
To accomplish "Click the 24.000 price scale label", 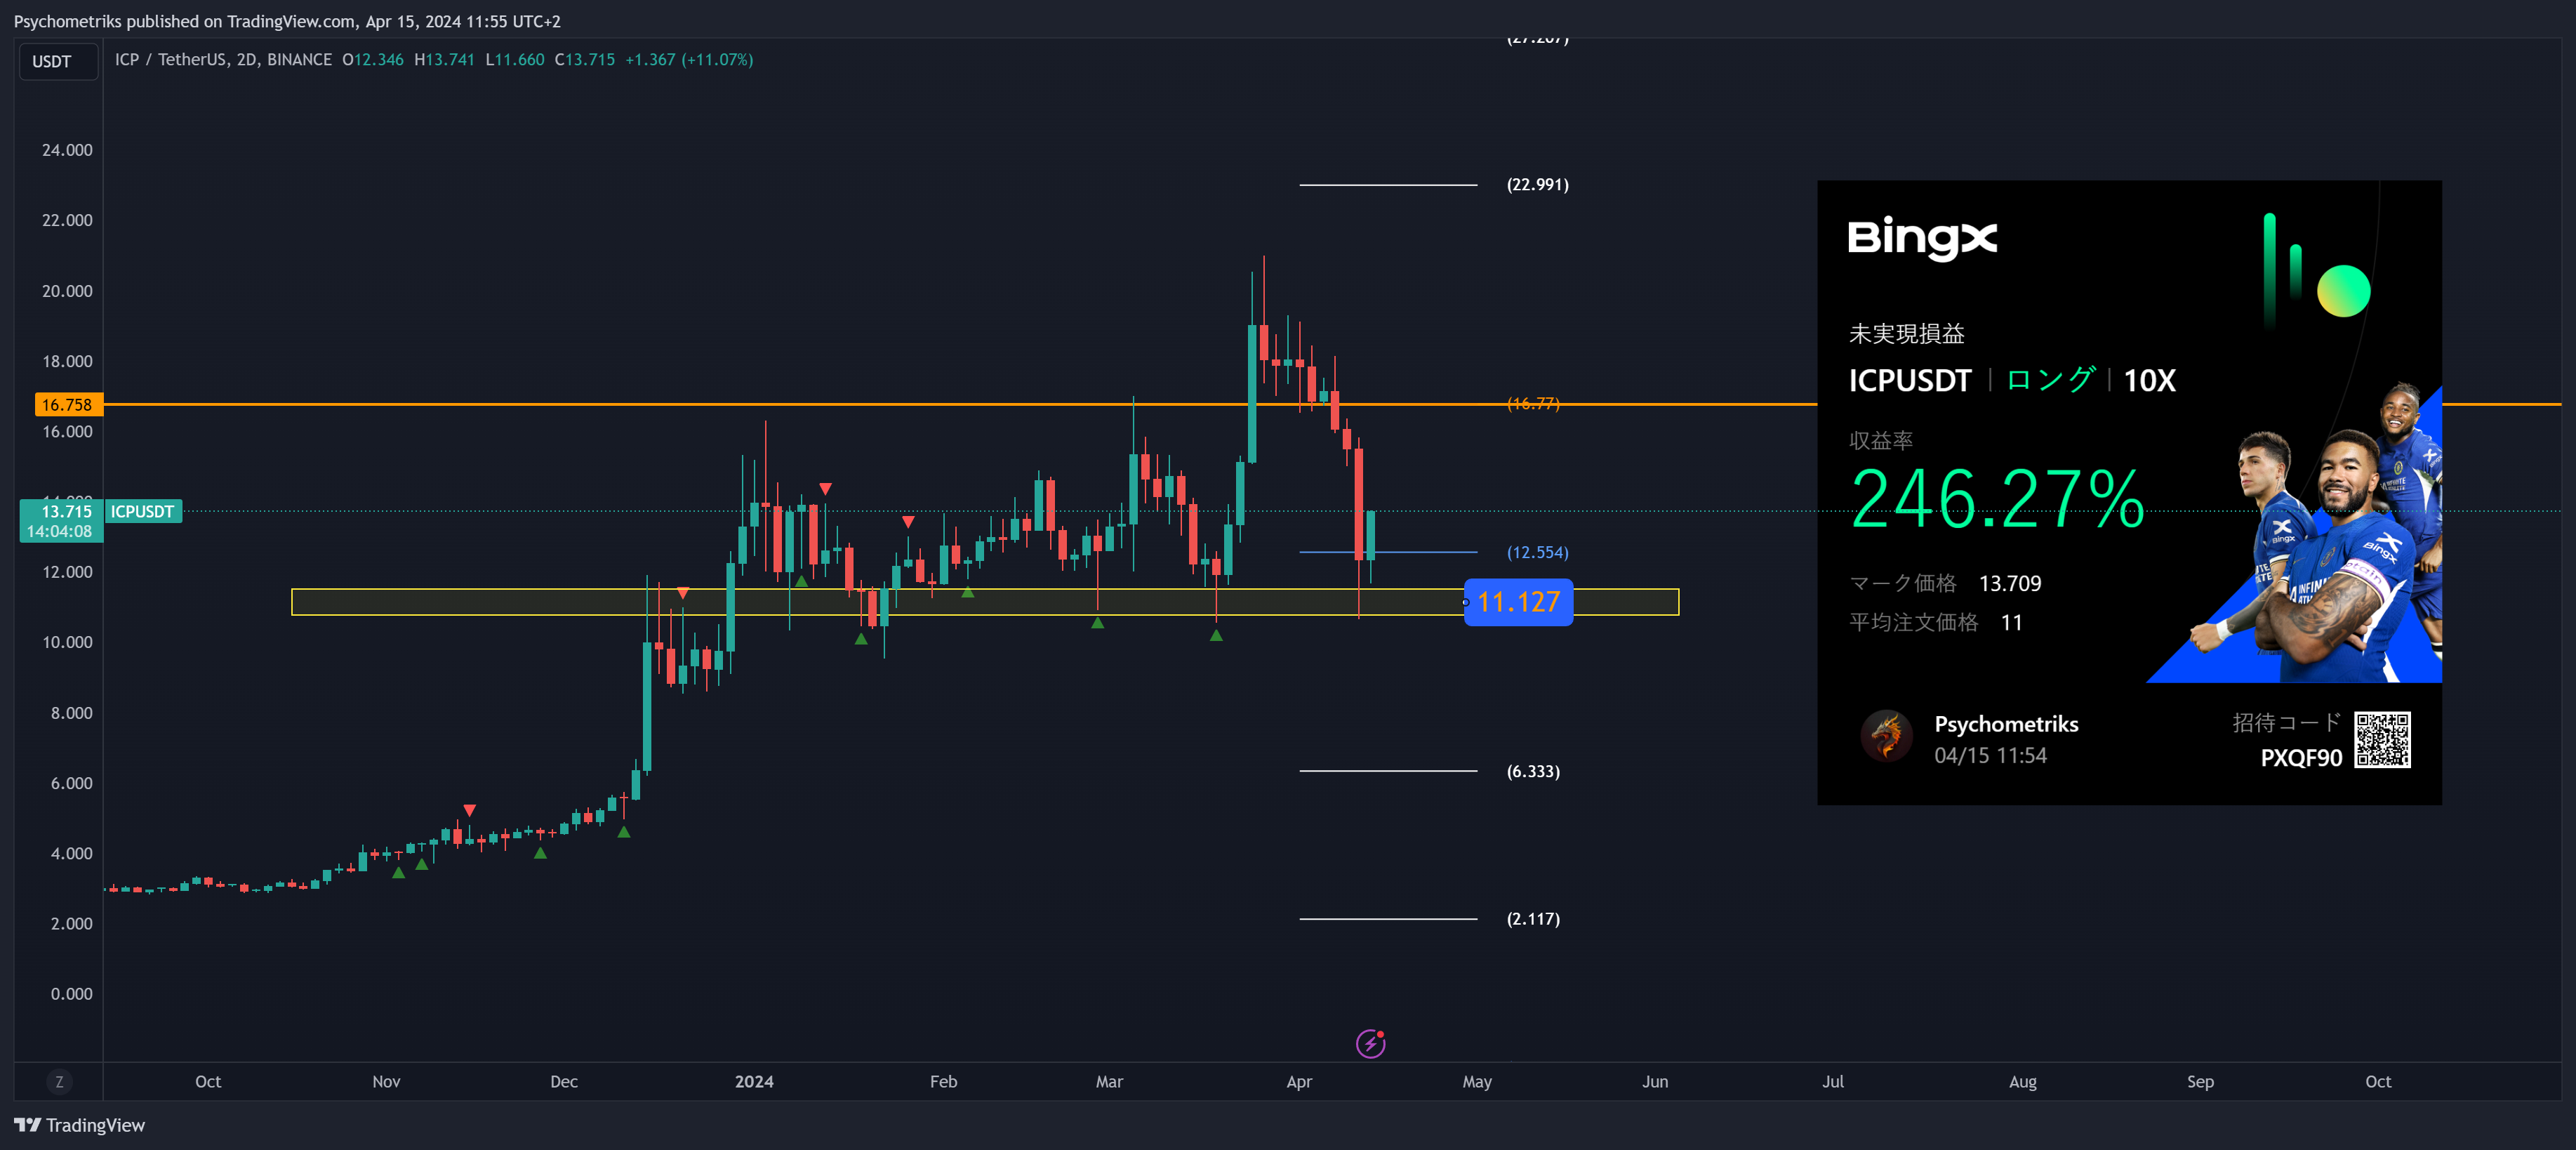I will point(67,150).
